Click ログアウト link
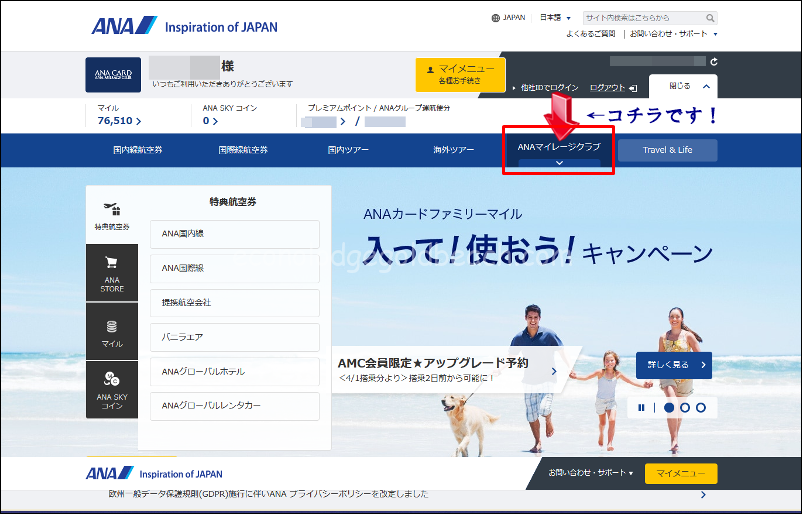 607,88
